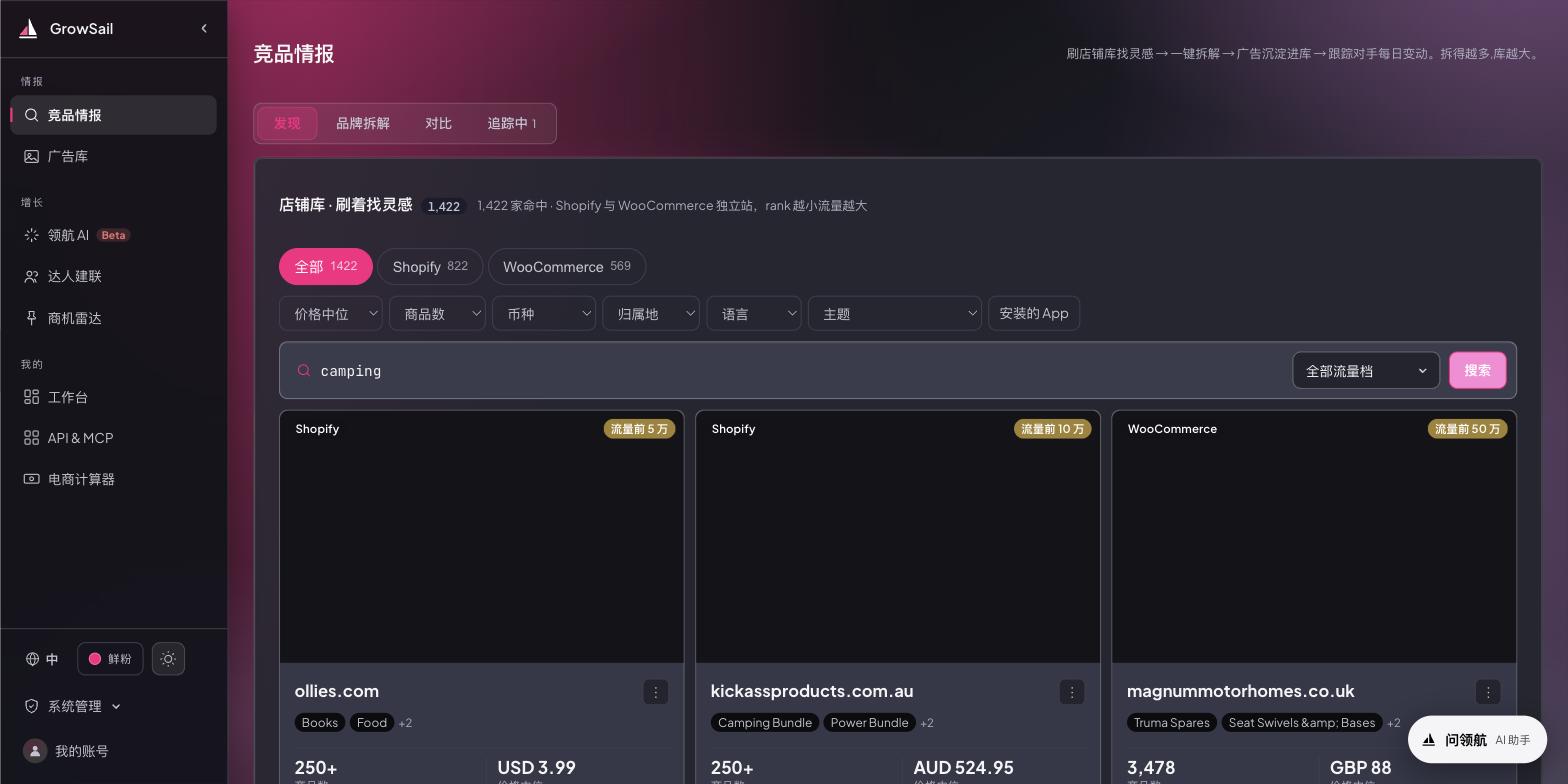Screen dimensions: 1568x784
Task: Switch to the 追踪中 tab
Action: click(x=512, y=123)
